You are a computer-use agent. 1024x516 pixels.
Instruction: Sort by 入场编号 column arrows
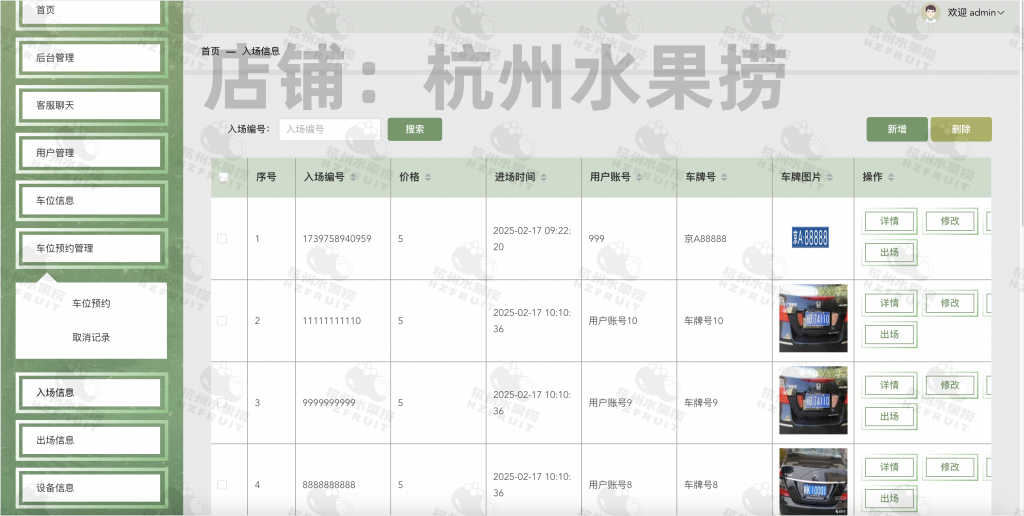pyautogui.click(x=353, y=178)
